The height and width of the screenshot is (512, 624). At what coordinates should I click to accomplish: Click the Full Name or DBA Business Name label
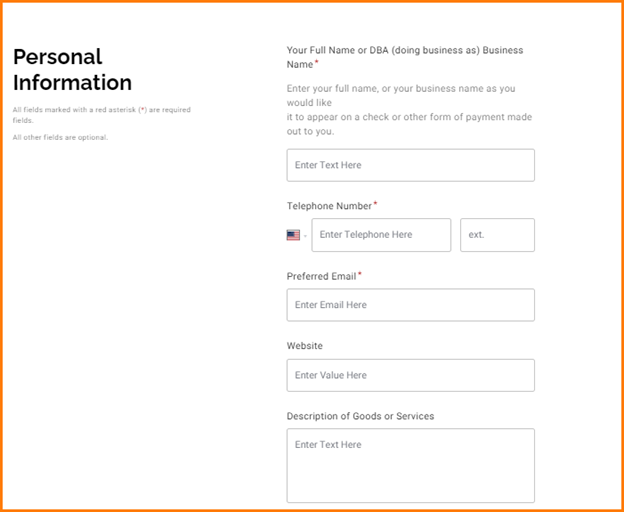(x=404, y=50)
